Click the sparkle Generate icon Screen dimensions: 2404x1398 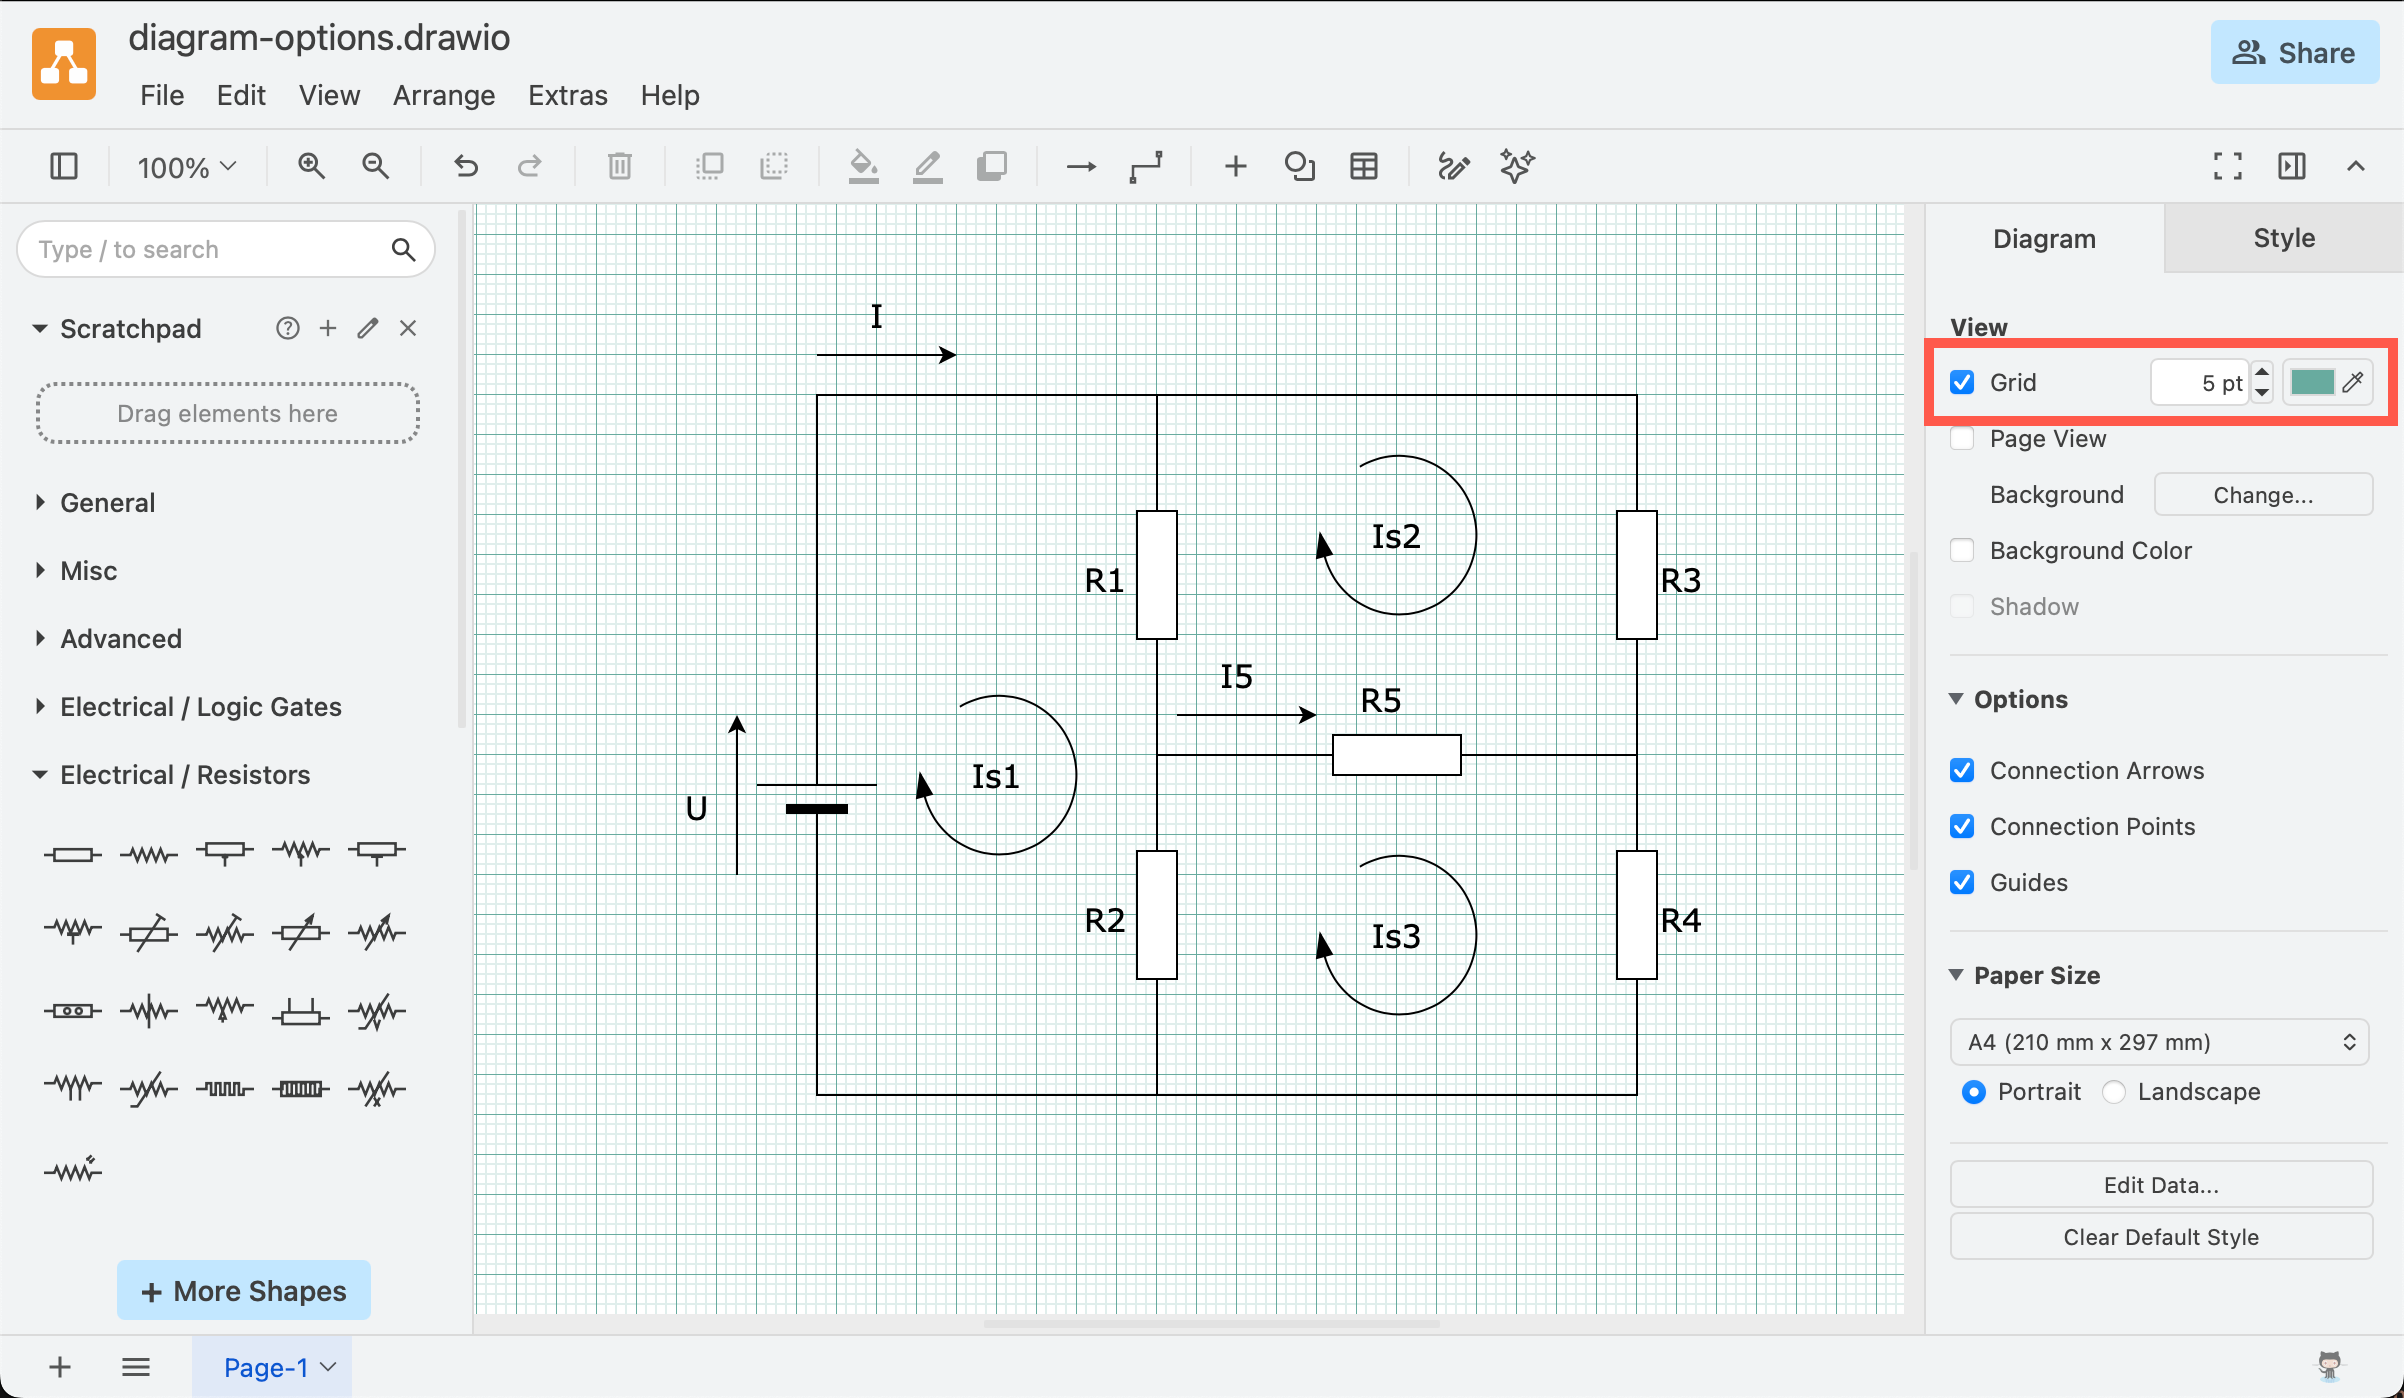point(1518,166)
